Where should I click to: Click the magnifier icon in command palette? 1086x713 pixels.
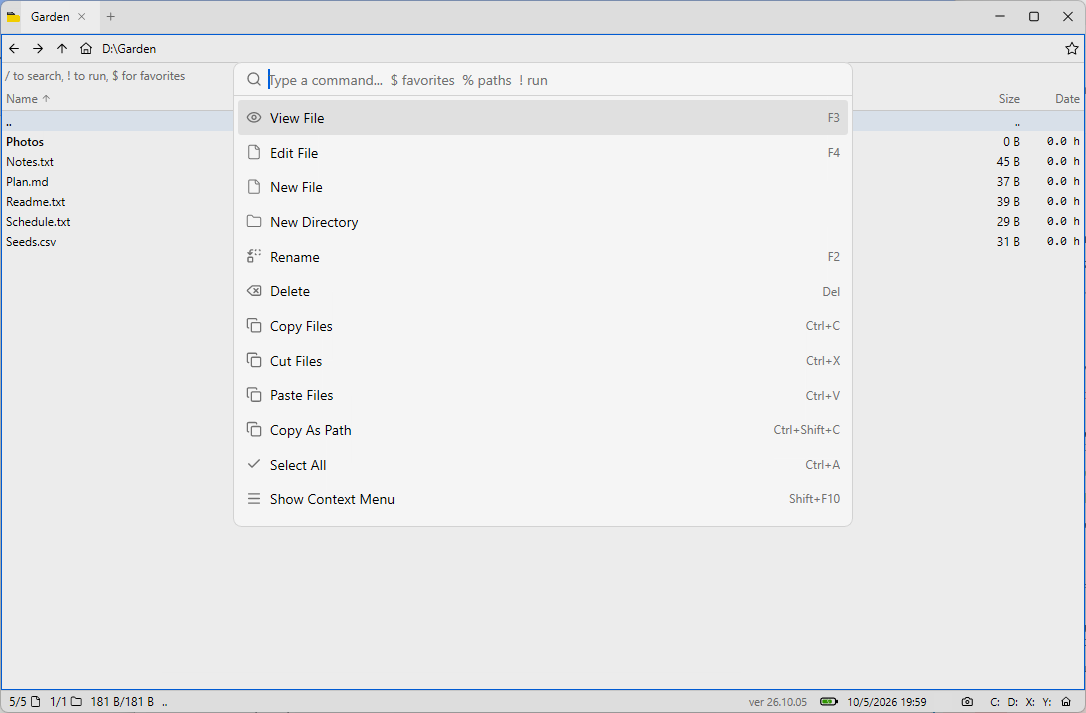pos(254,80)
